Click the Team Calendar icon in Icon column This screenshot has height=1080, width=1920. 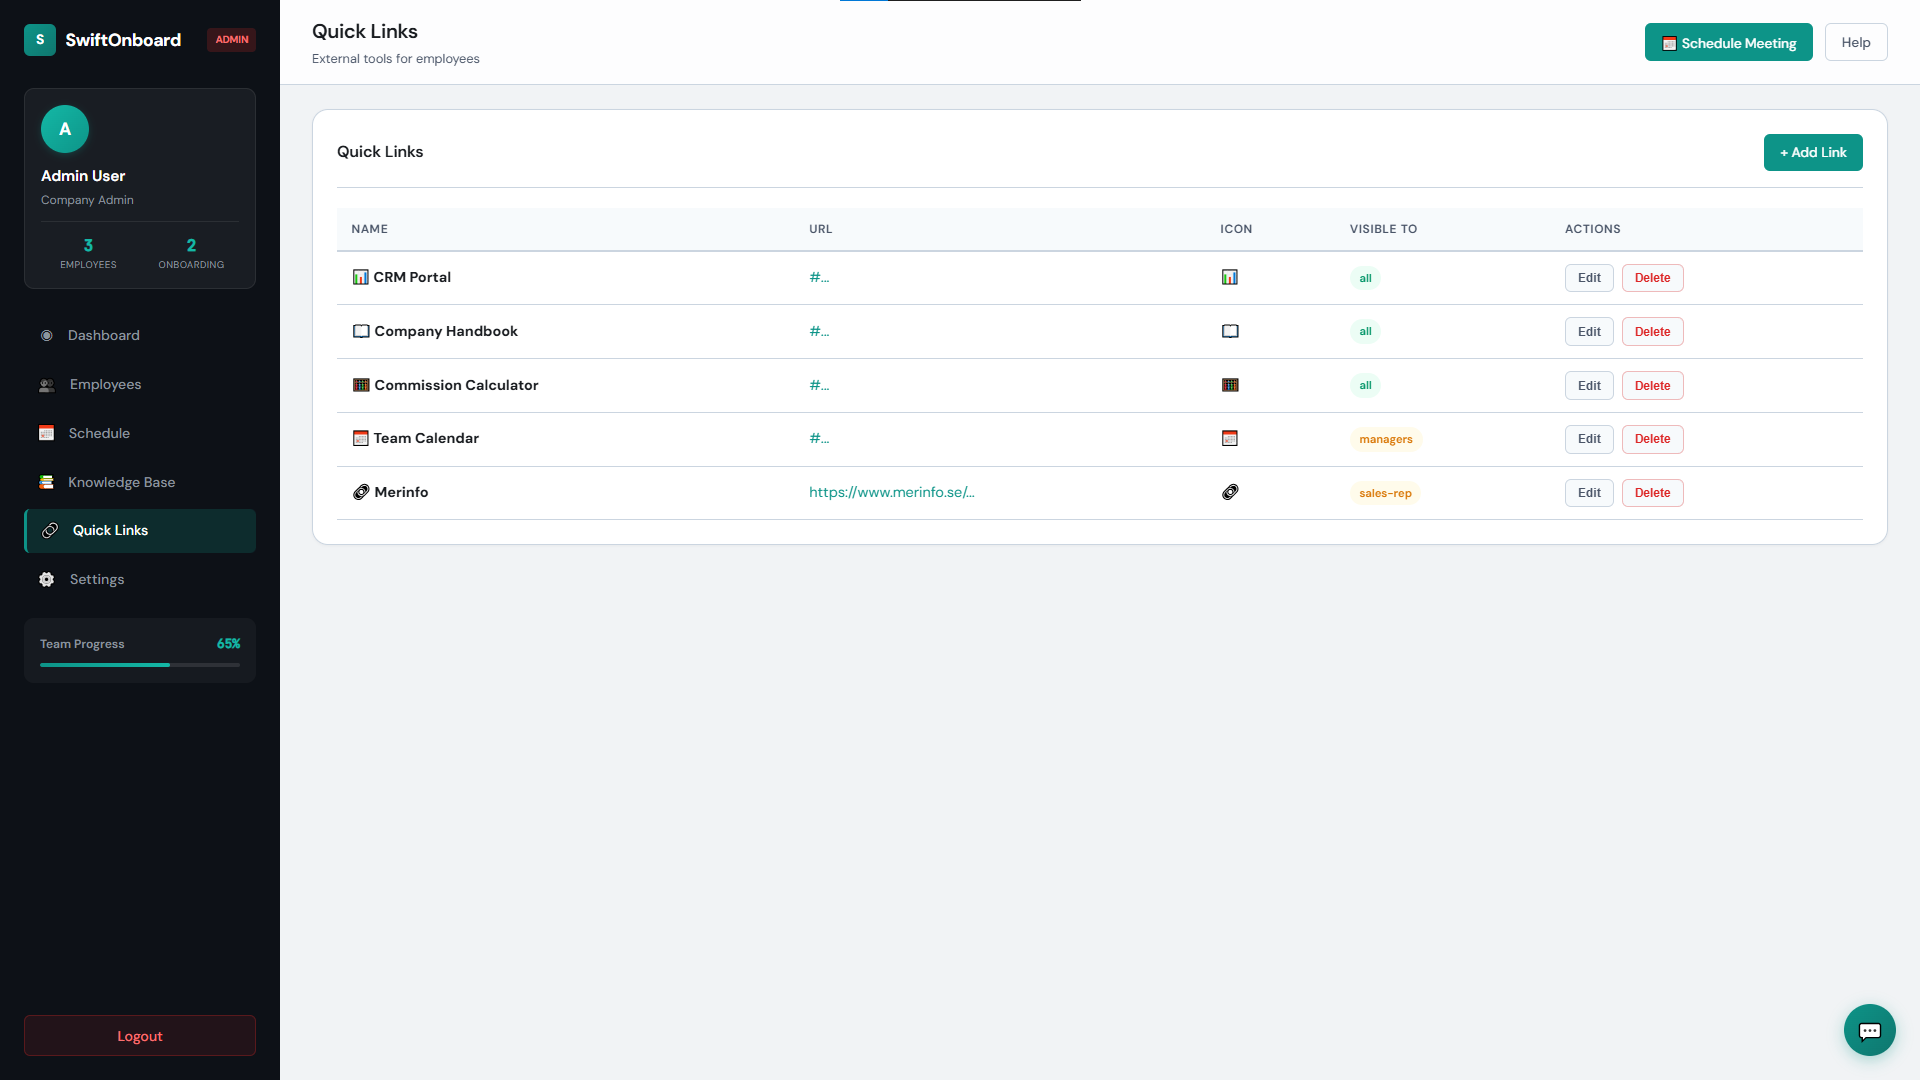click(x=1229, y=438)
